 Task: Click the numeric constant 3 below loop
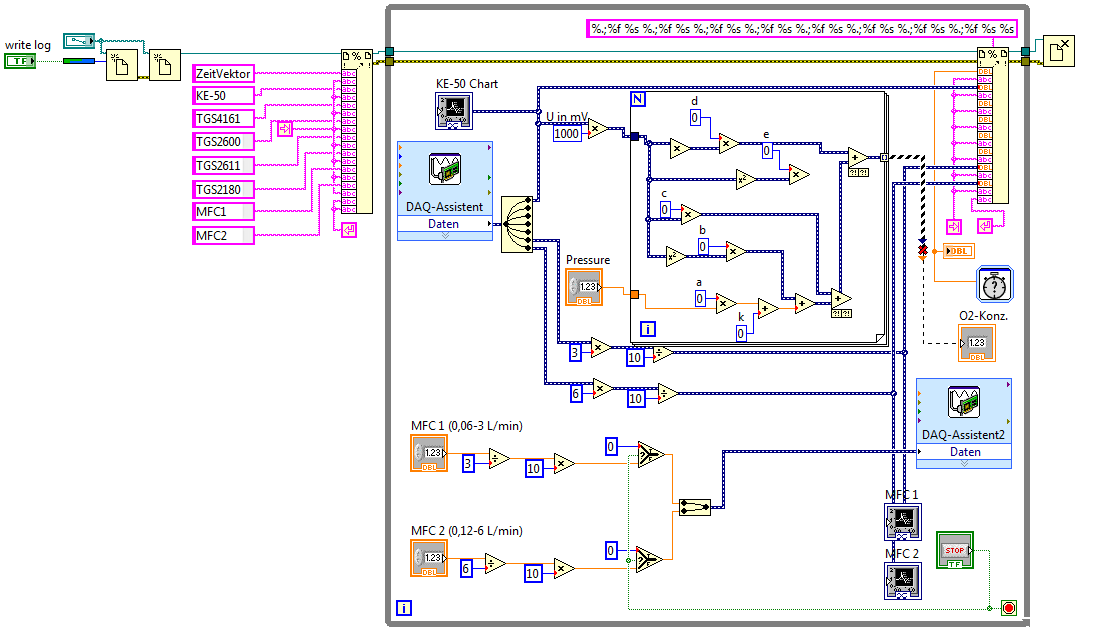pos(576,352)
